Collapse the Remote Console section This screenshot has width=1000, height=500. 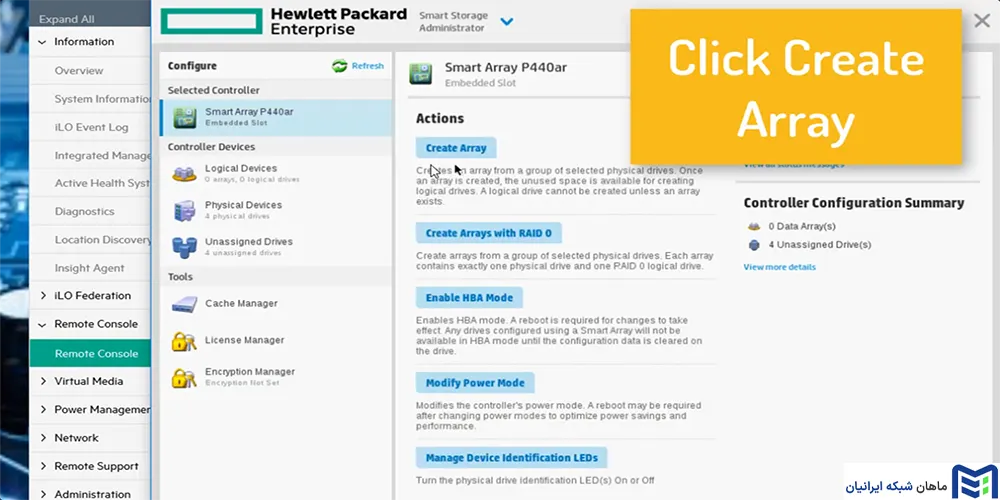(42, 325)
